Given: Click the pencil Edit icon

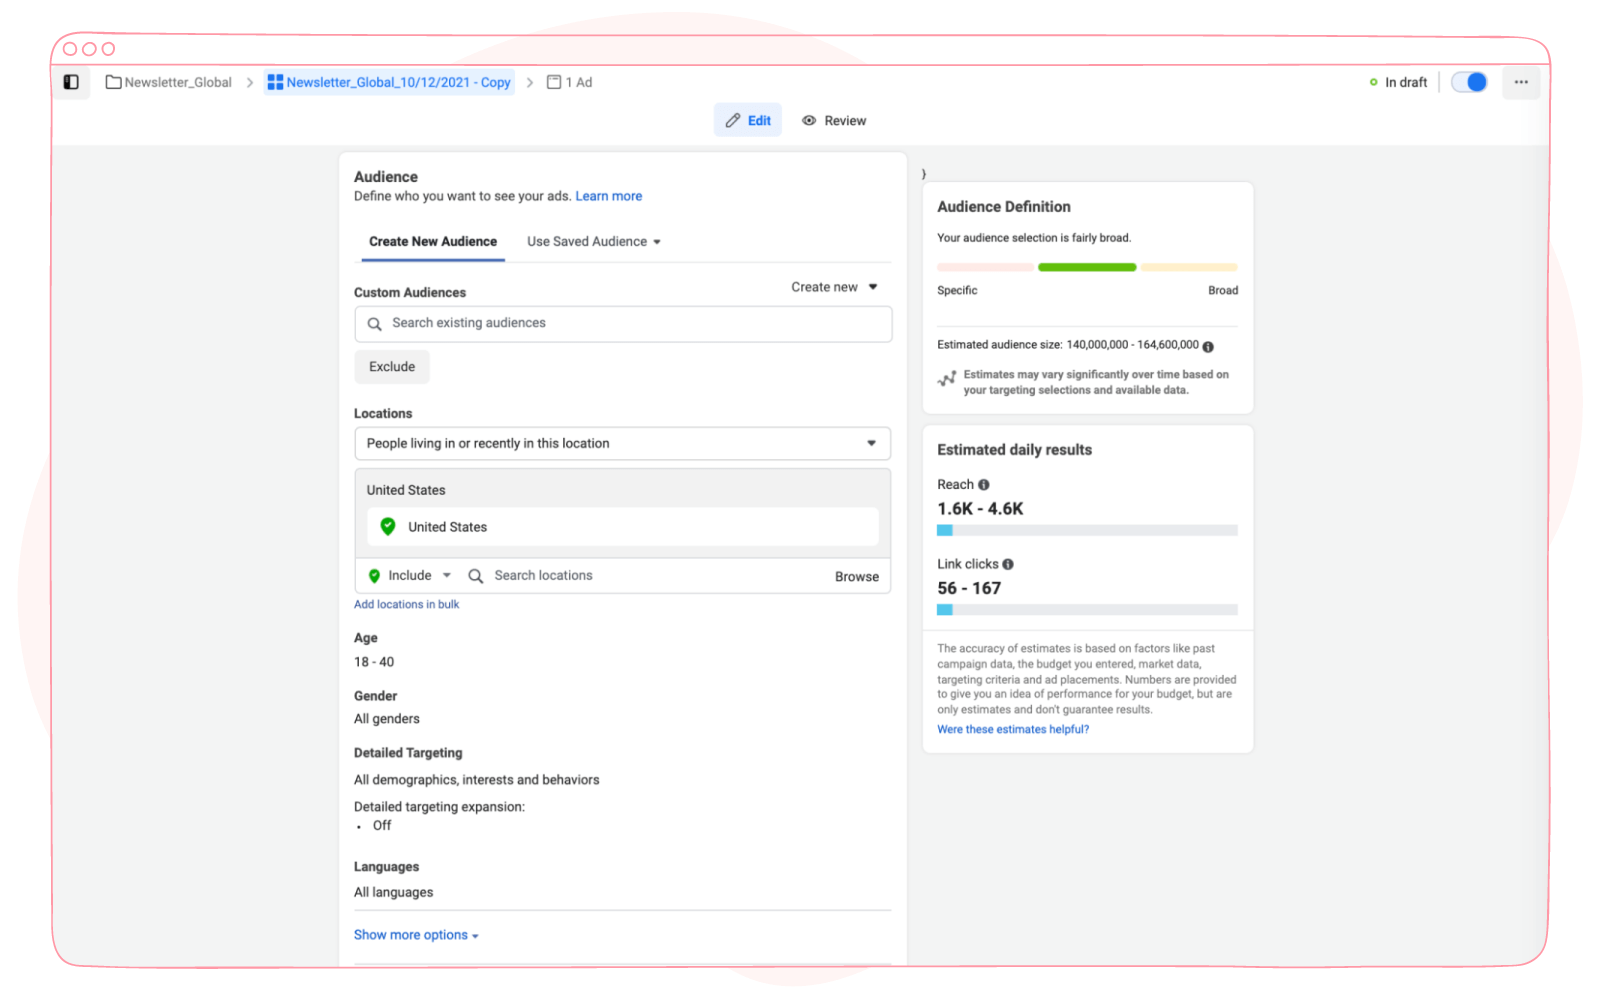Looking at the screenshot, I should pyautogui.click(x=733, y=121).
